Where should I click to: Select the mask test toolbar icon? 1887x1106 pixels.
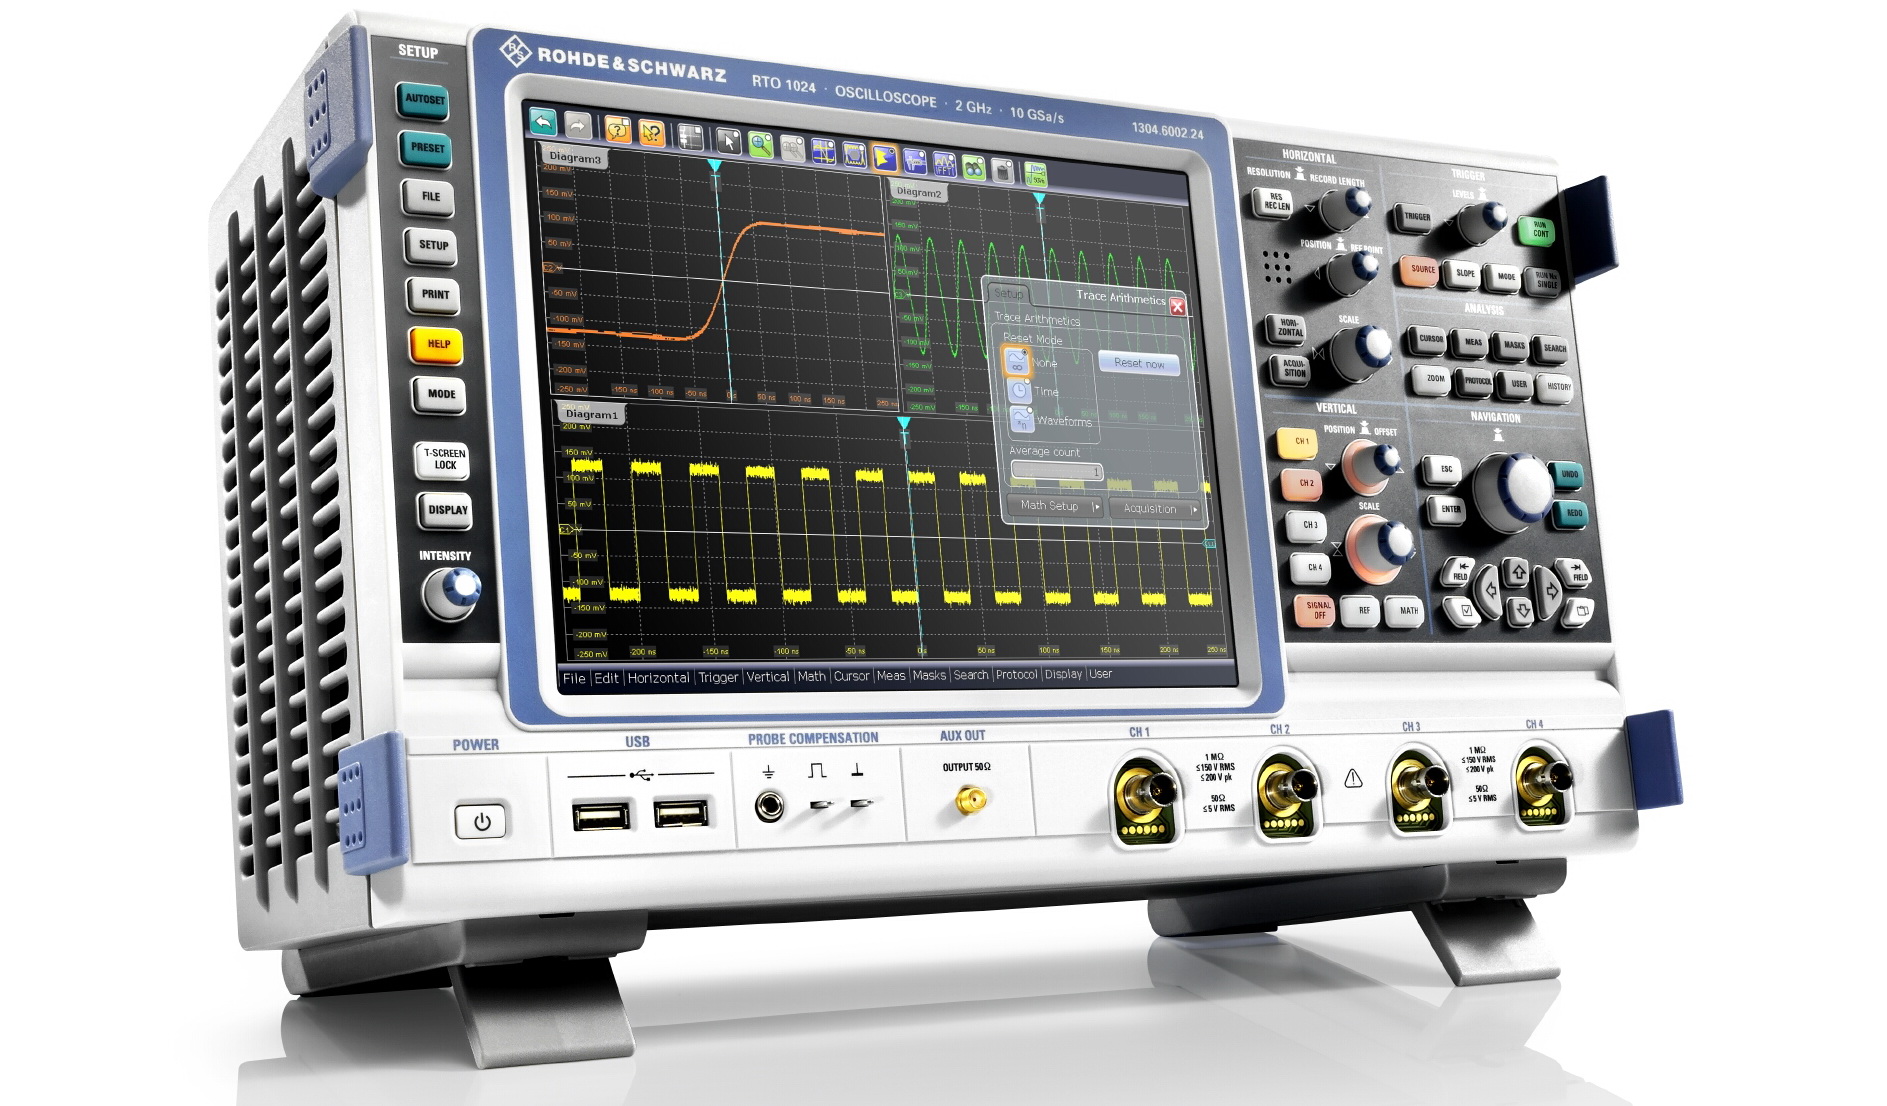(x=854, y=154)
